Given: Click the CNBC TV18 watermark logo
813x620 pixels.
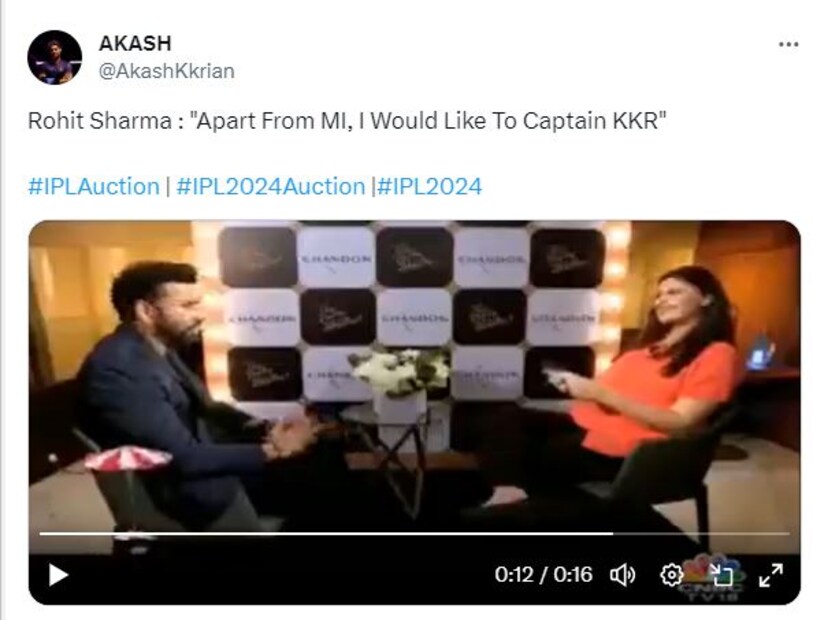Looking at the screenshot, I should 712,580.
